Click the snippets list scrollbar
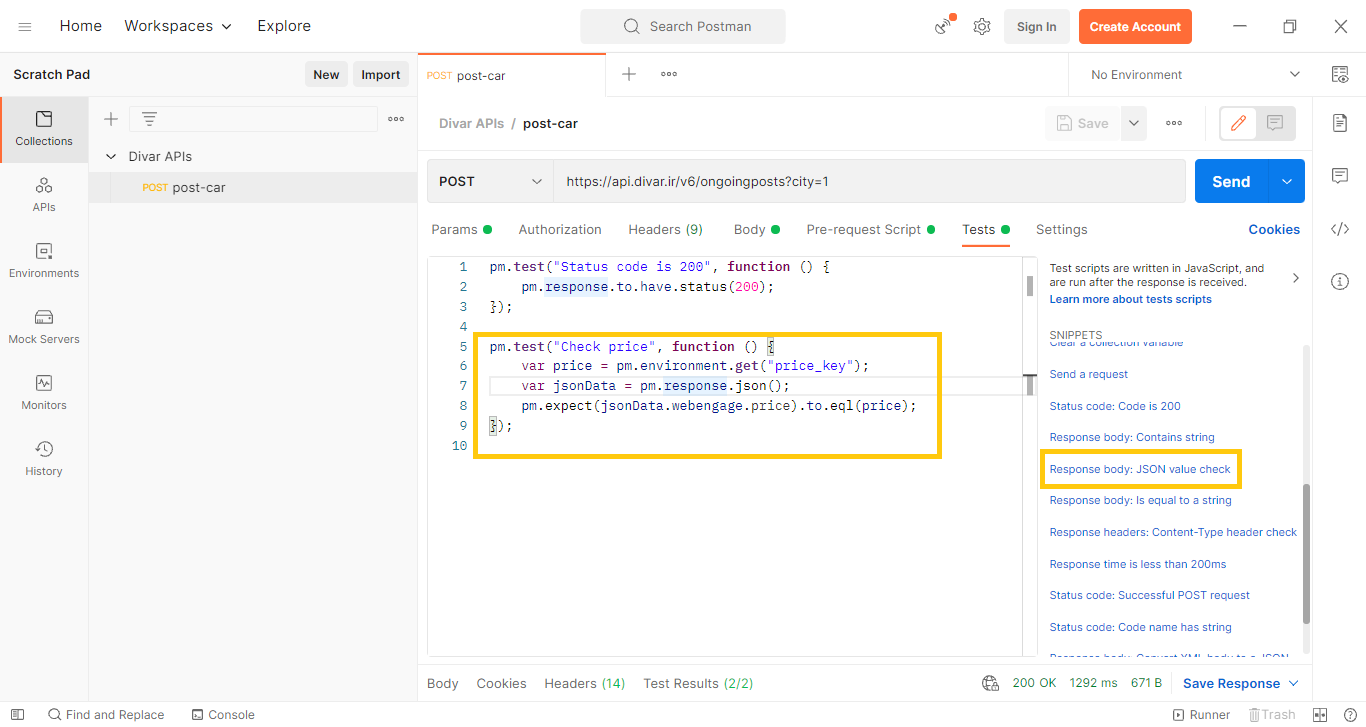The image size is (1366, 727). point(1306,553)
